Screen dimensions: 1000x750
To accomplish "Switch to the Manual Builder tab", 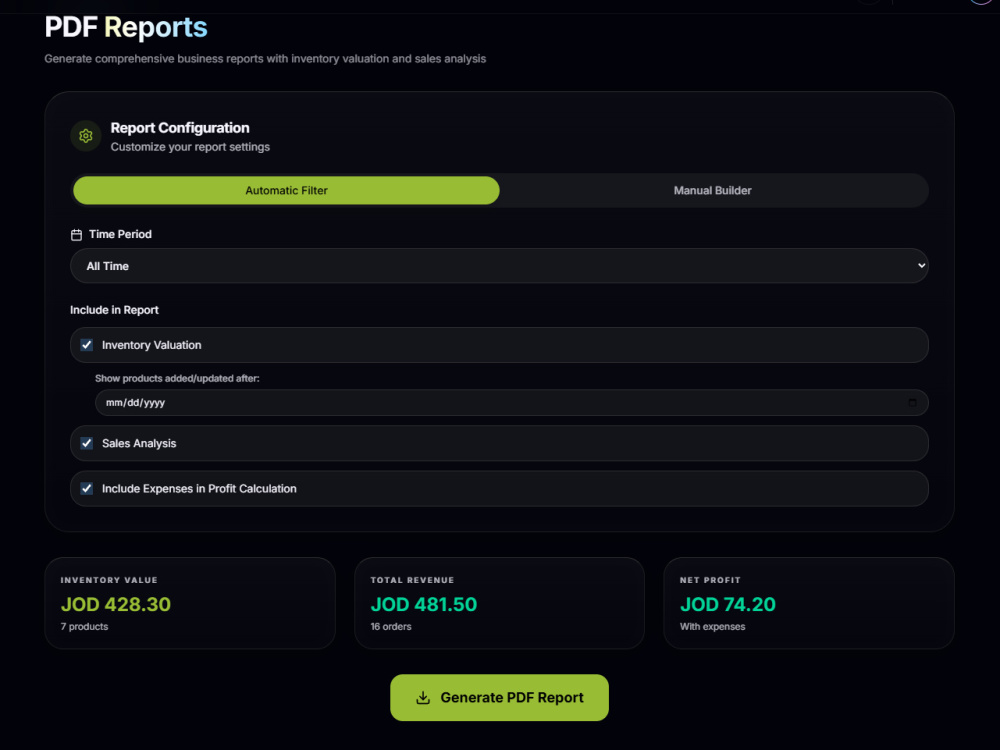I will click(712, 191).
